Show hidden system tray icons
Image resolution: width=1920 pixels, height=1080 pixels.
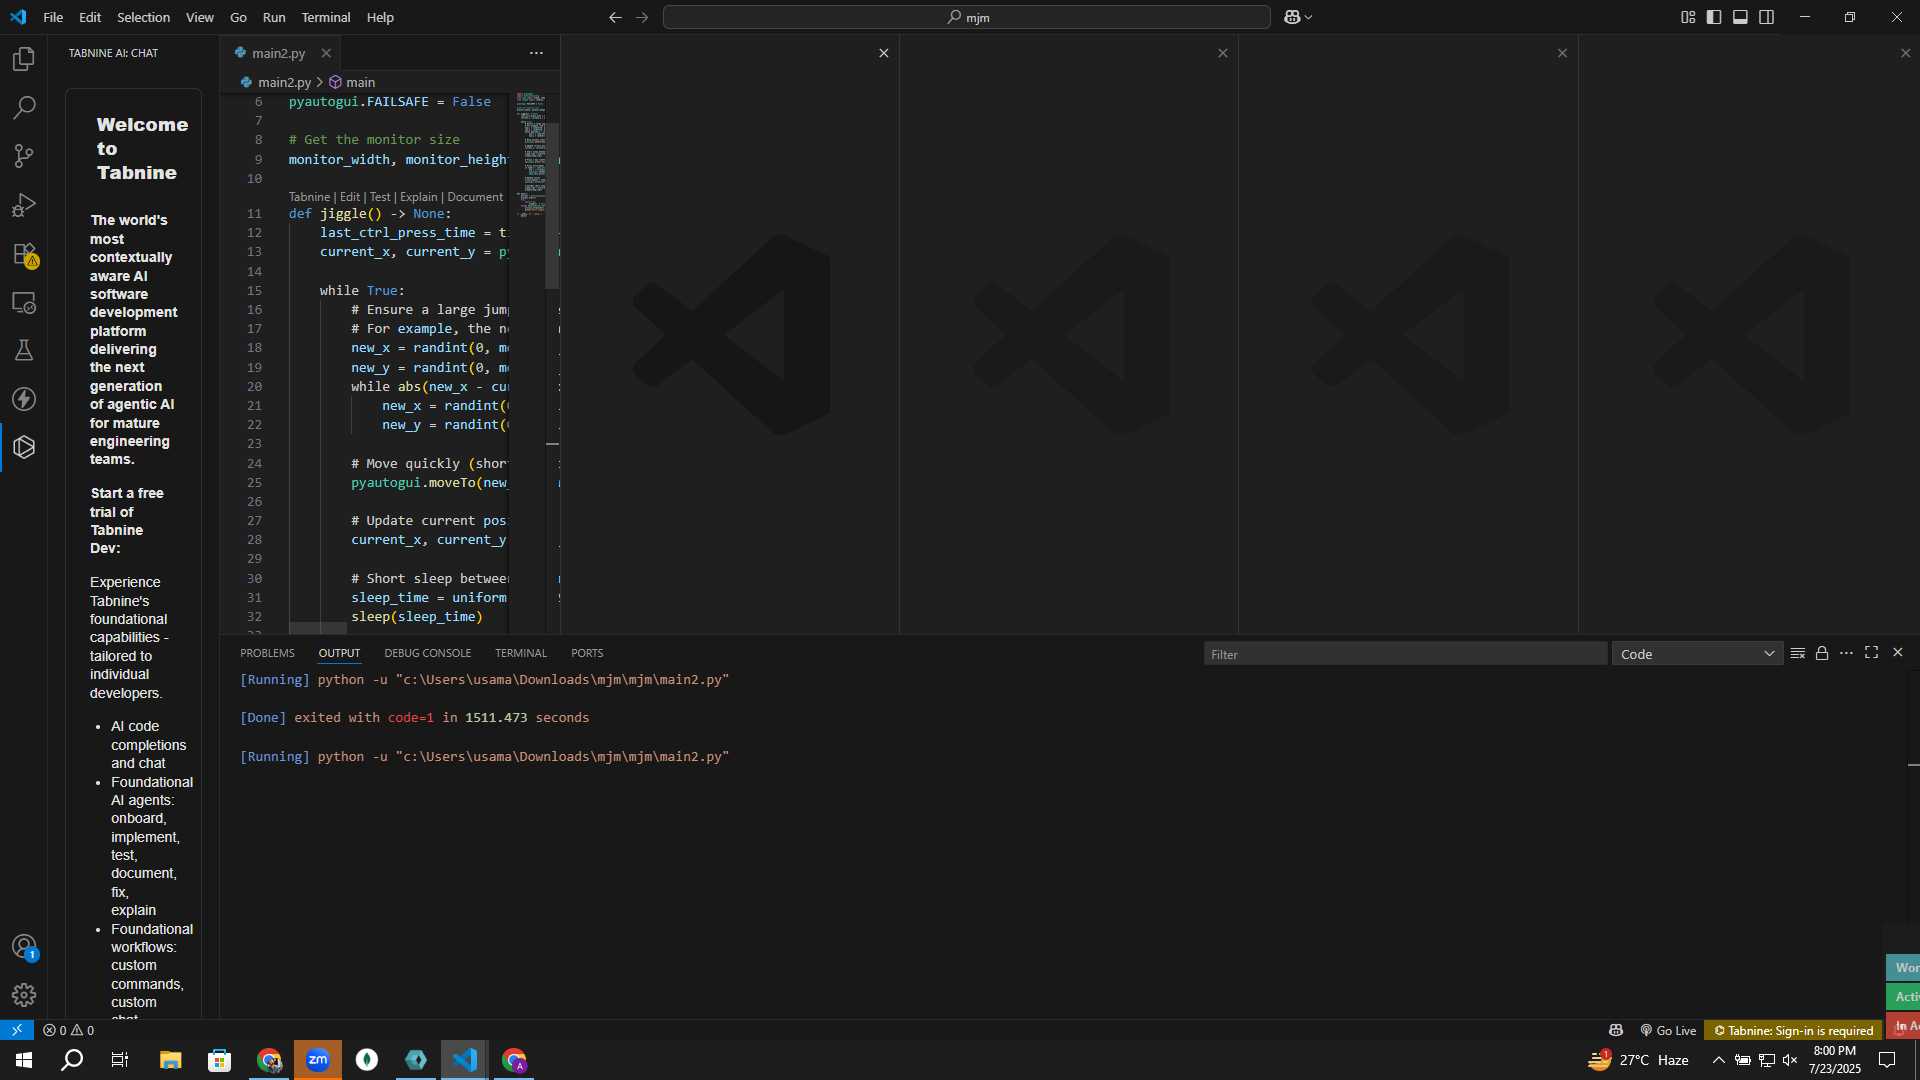click(x=1718, y=1060)
